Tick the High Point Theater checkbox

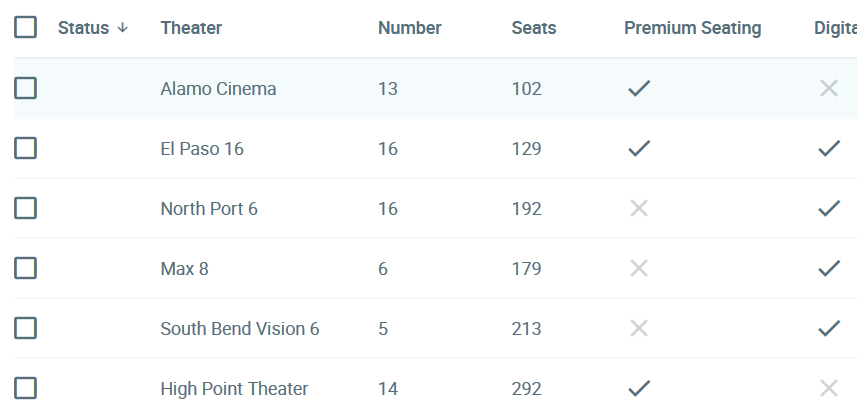pyautogui.click(x=26, y=389)
